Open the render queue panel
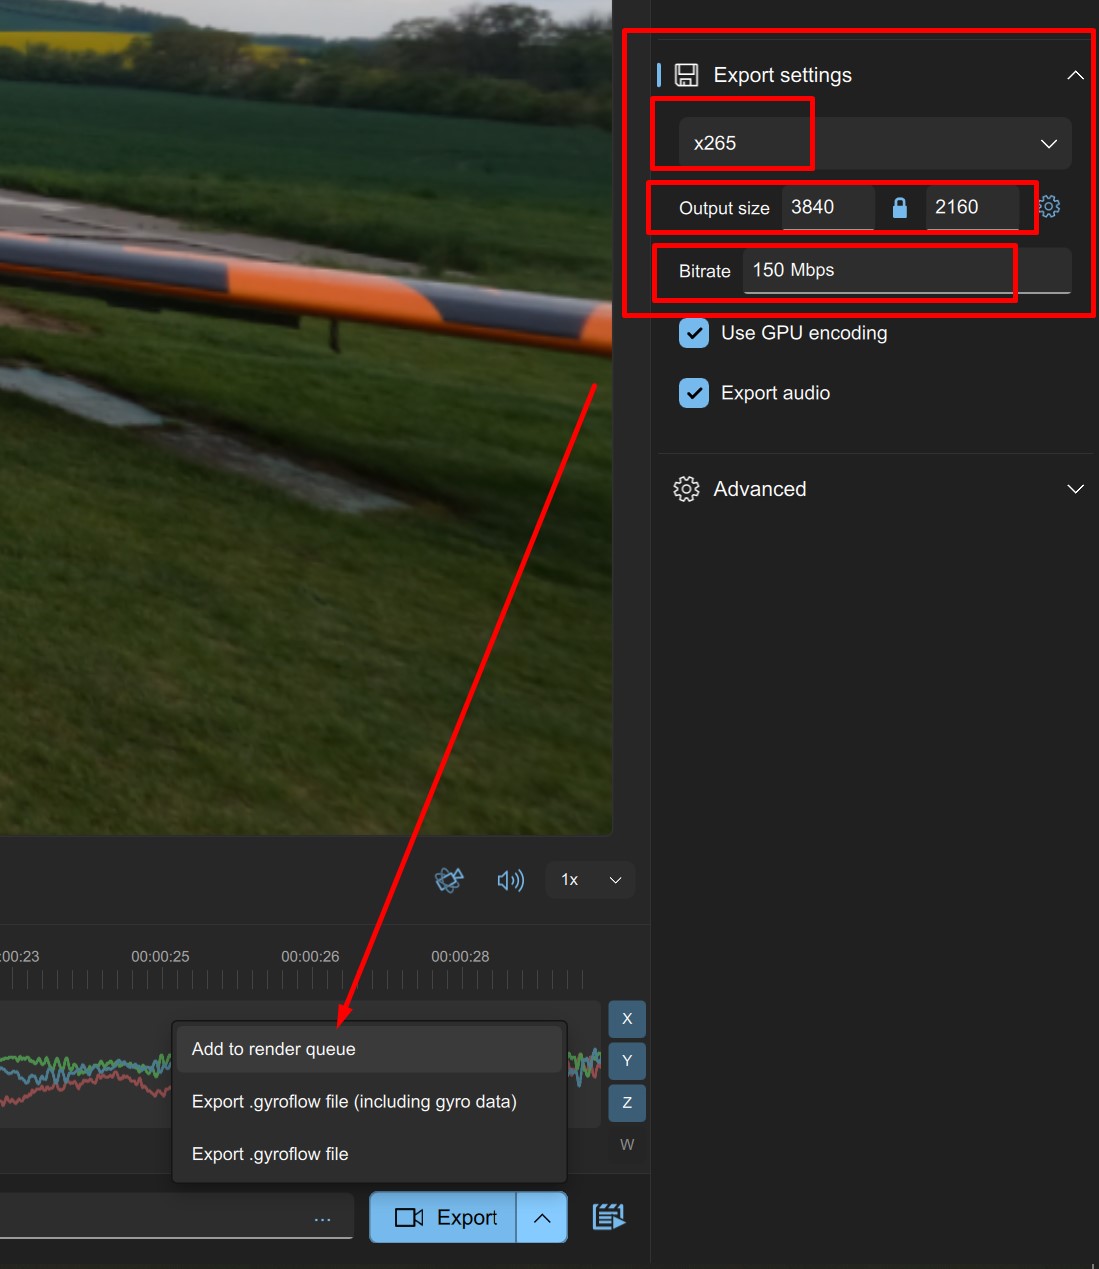This screenshot has height=1269, width=1099. (608, 1217)
